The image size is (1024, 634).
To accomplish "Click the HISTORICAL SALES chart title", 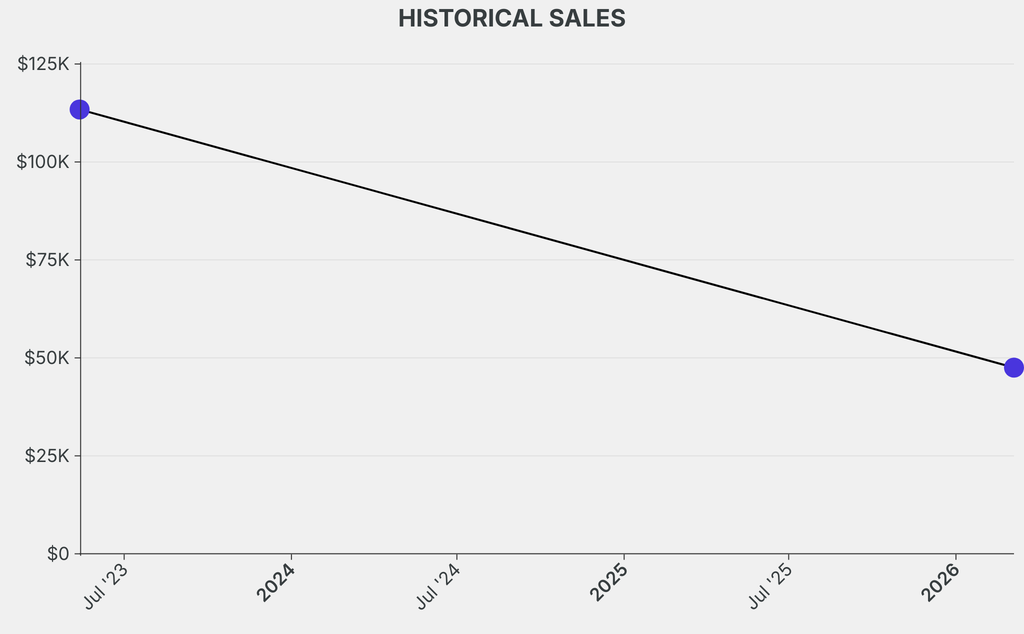I will (512, 19).
